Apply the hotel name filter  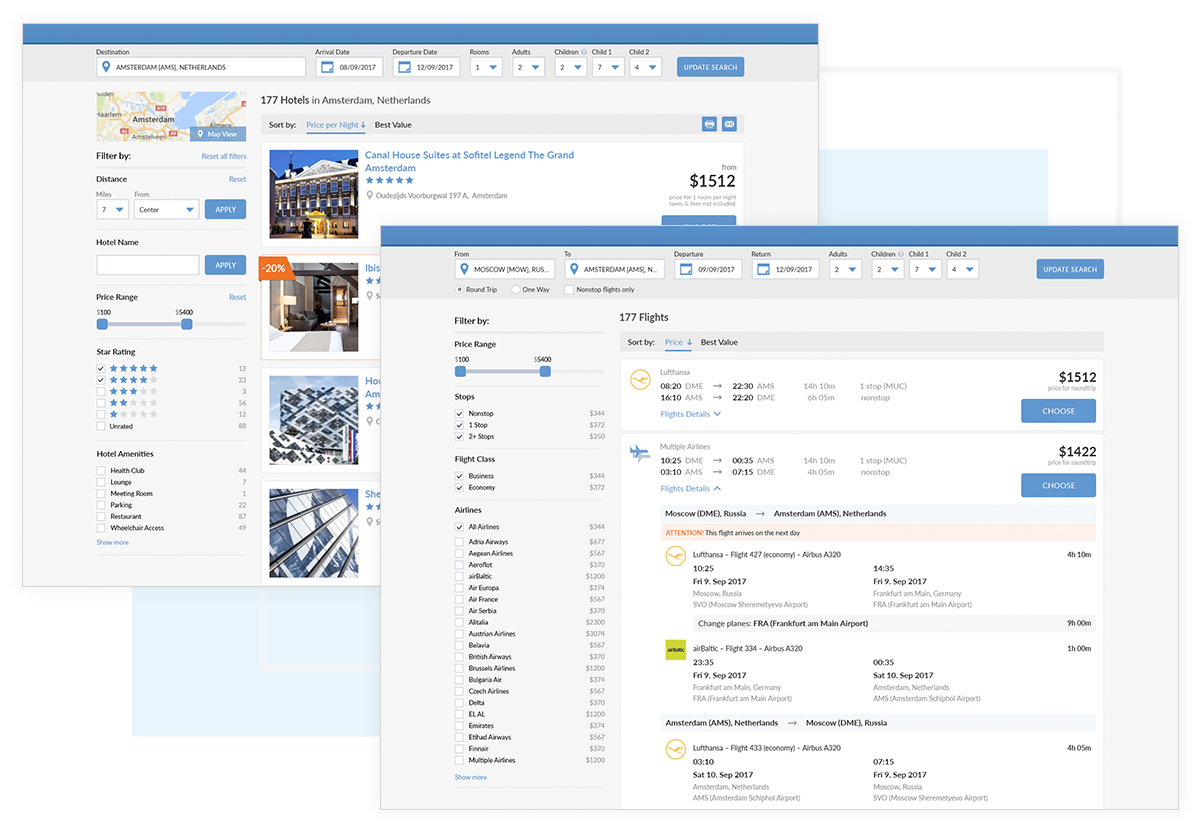coord(225,265)
